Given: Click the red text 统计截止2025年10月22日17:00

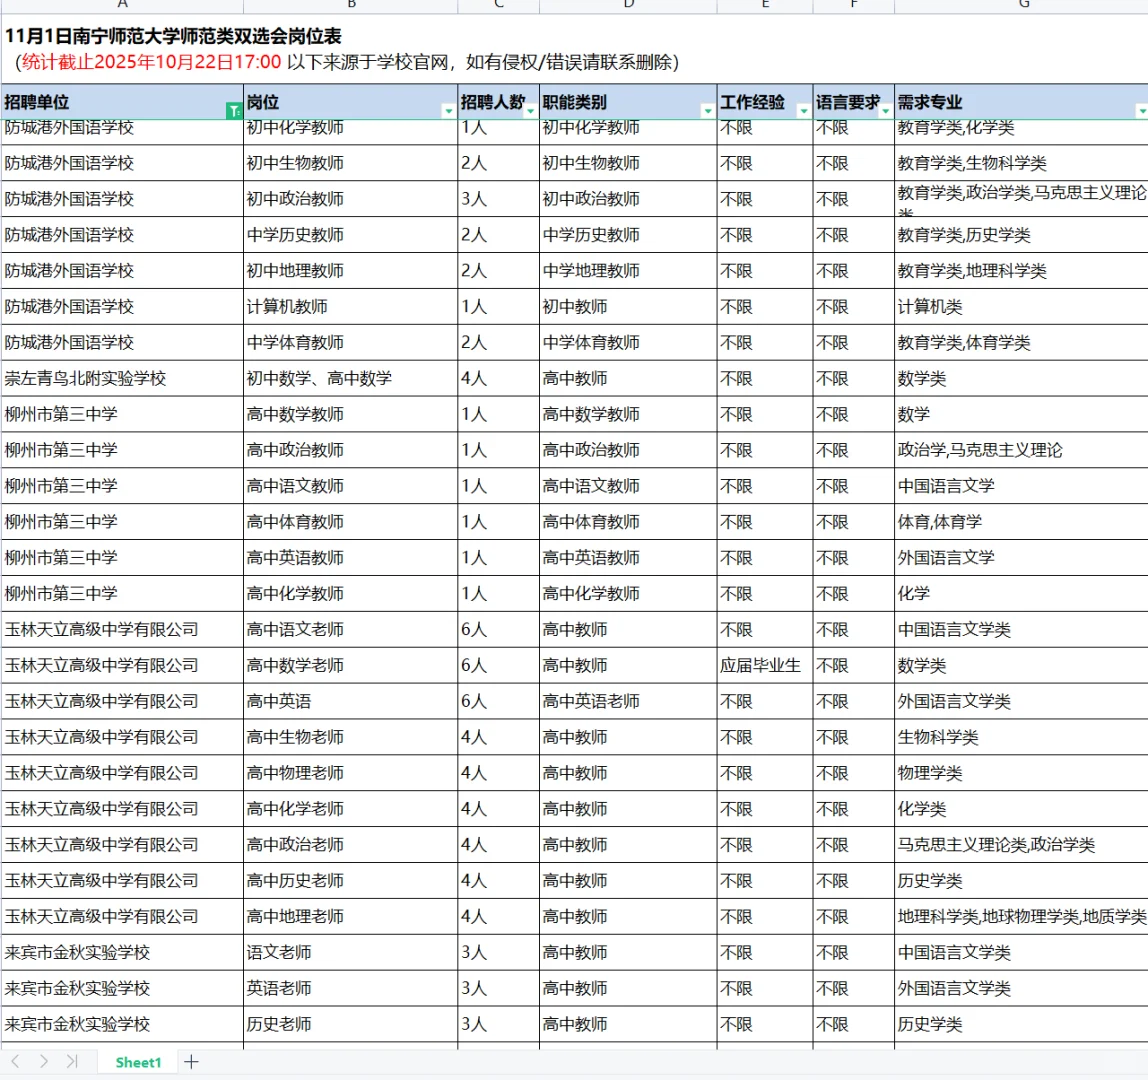Looking at the screenshot, I should 152,62.
